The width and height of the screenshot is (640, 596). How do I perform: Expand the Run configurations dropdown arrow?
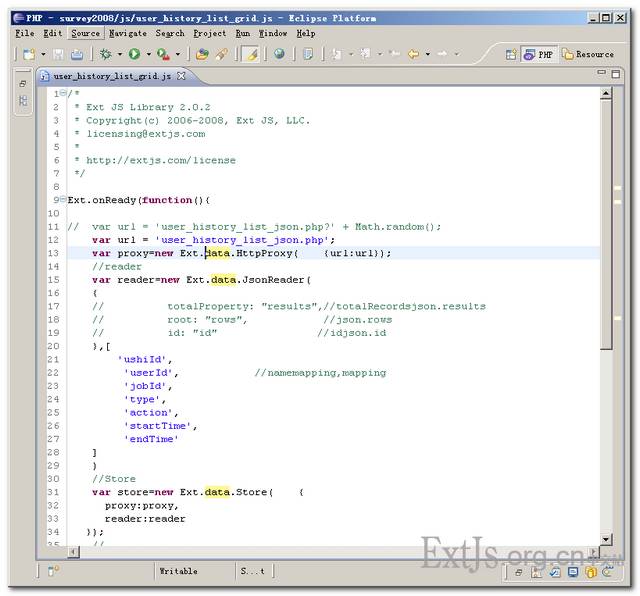tap(149, 54)
